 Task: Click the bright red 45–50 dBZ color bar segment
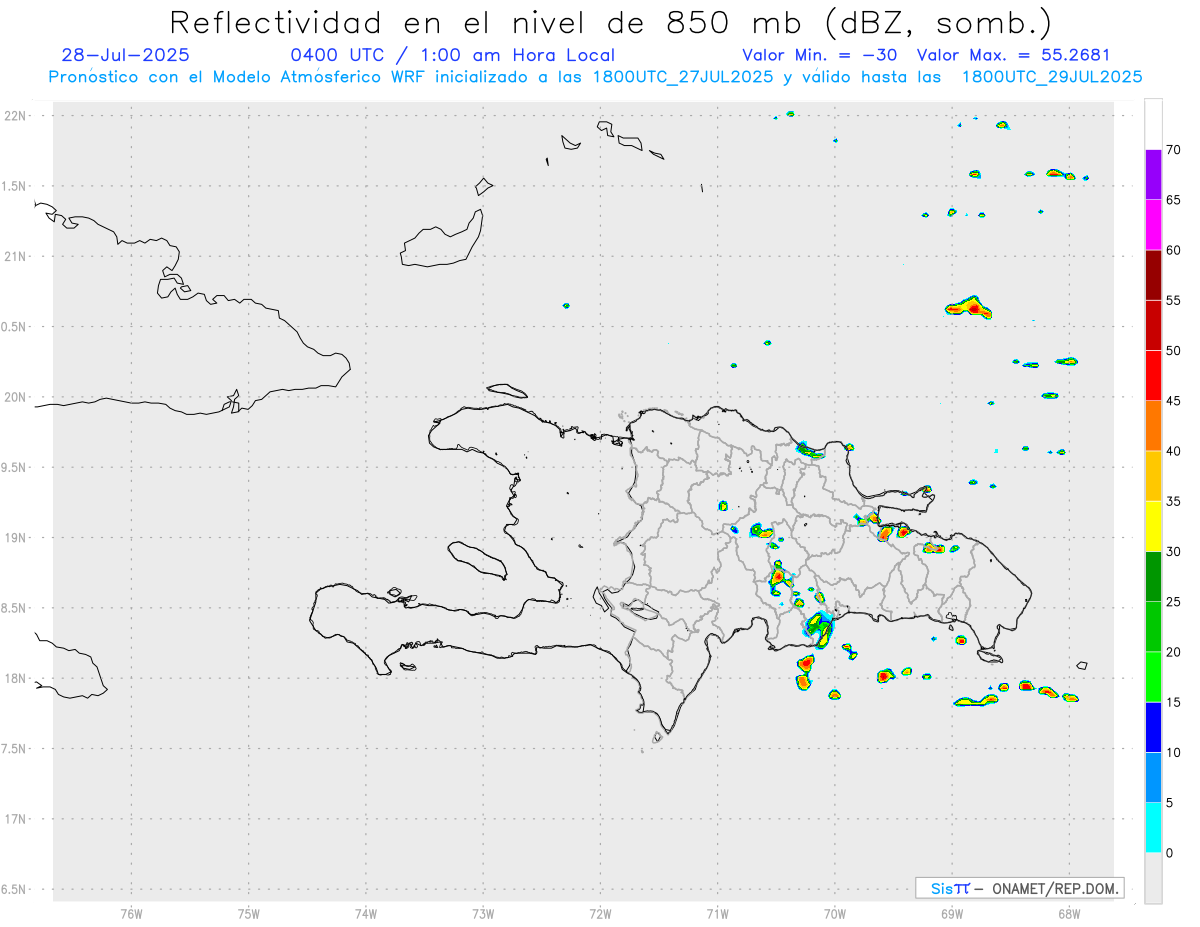1153,376
